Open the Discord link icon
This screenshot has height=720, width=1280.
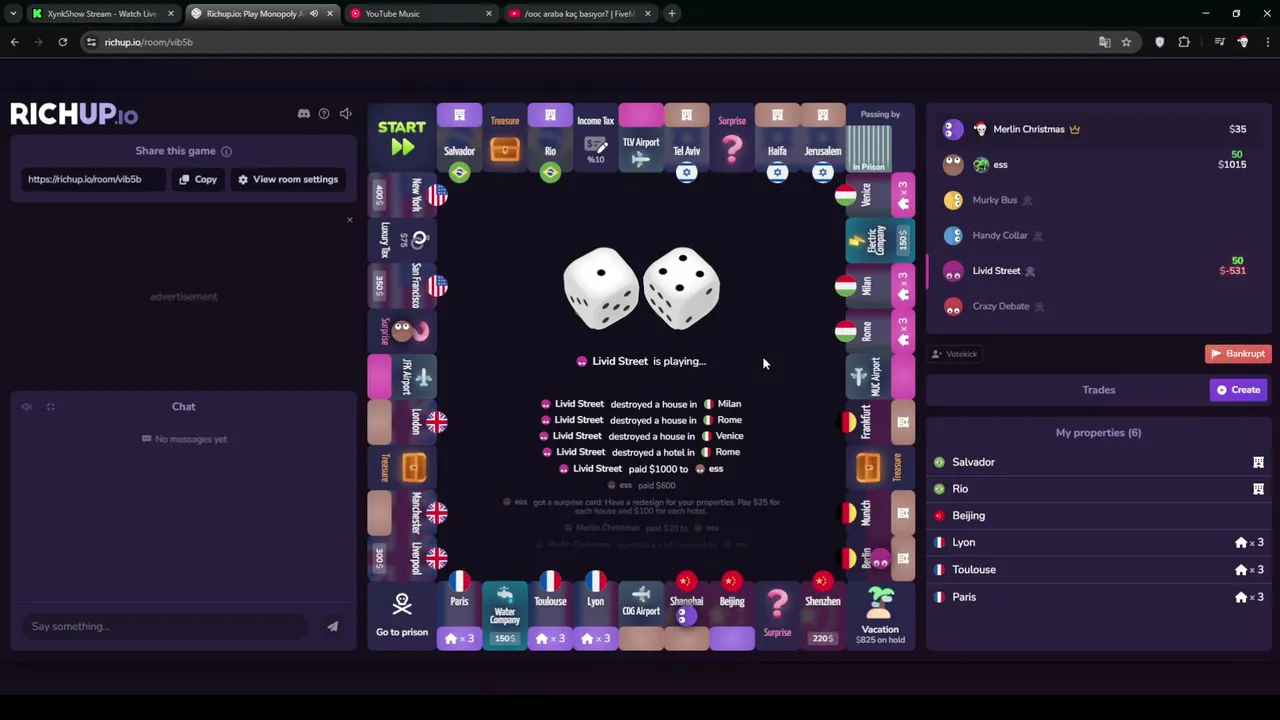304,114
